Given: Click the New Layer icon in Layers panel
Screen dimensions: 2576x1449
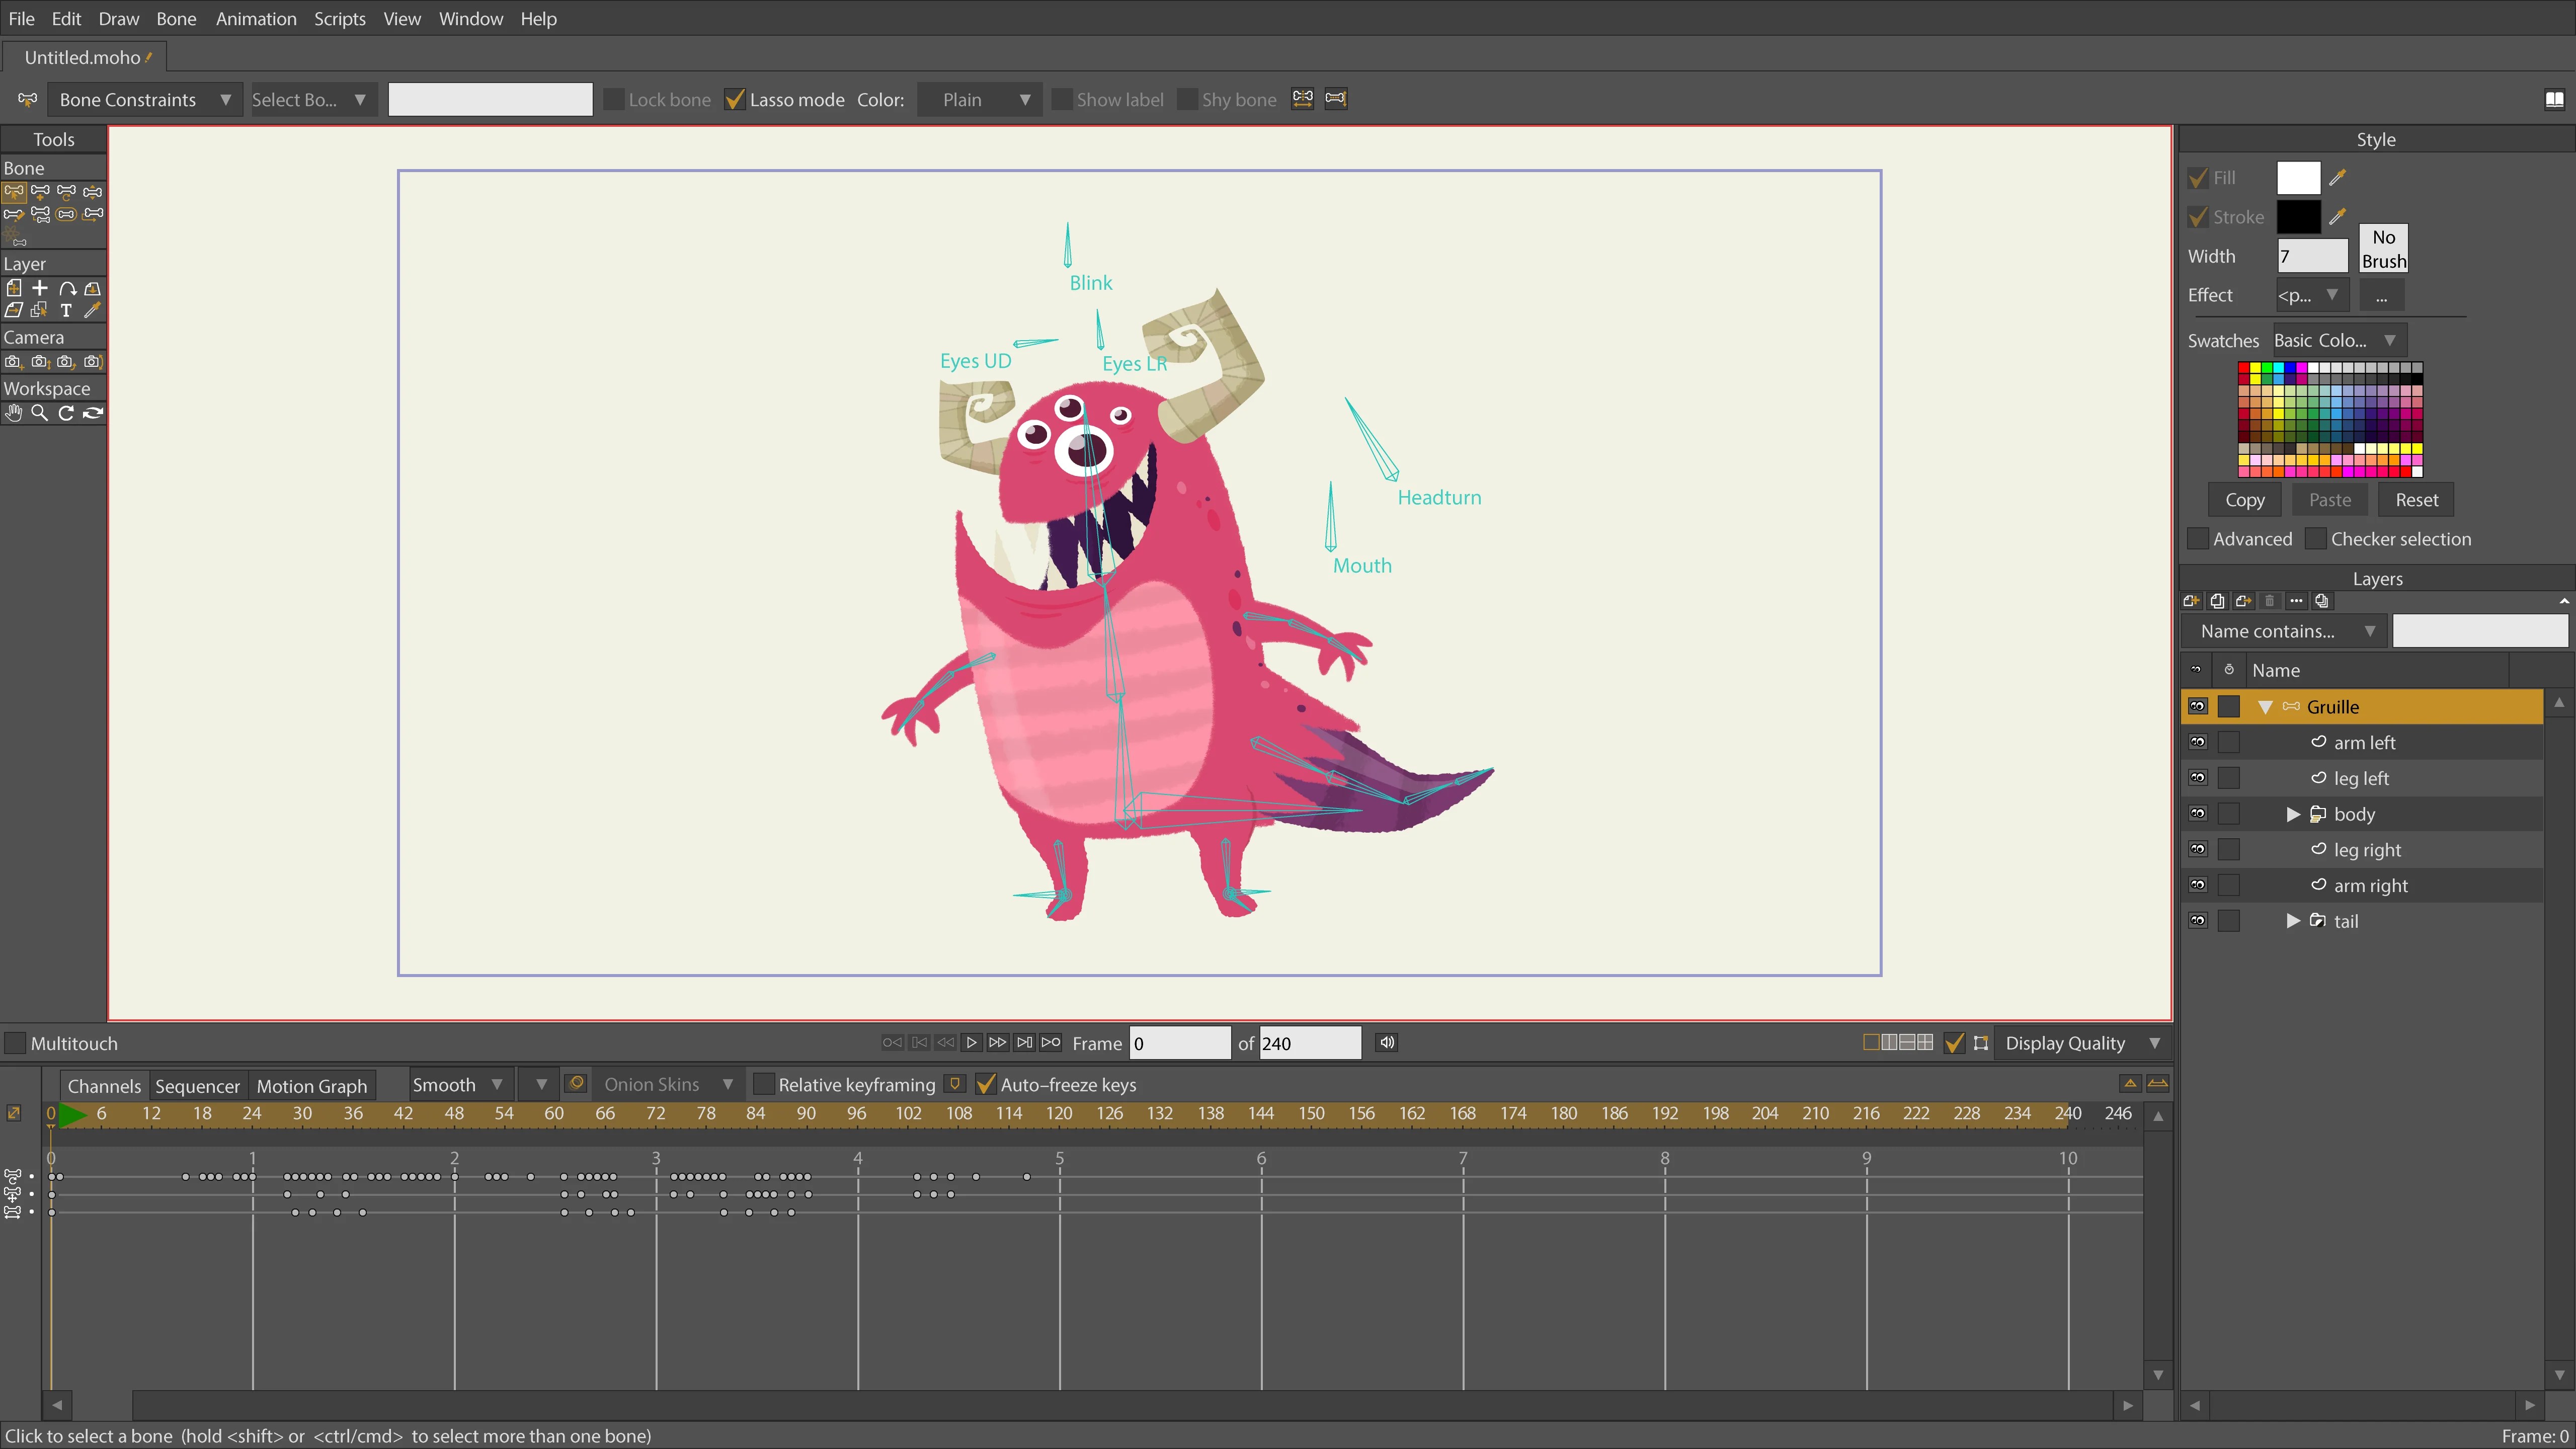Looking at the screenshot, I should [x=2191, y=601].
